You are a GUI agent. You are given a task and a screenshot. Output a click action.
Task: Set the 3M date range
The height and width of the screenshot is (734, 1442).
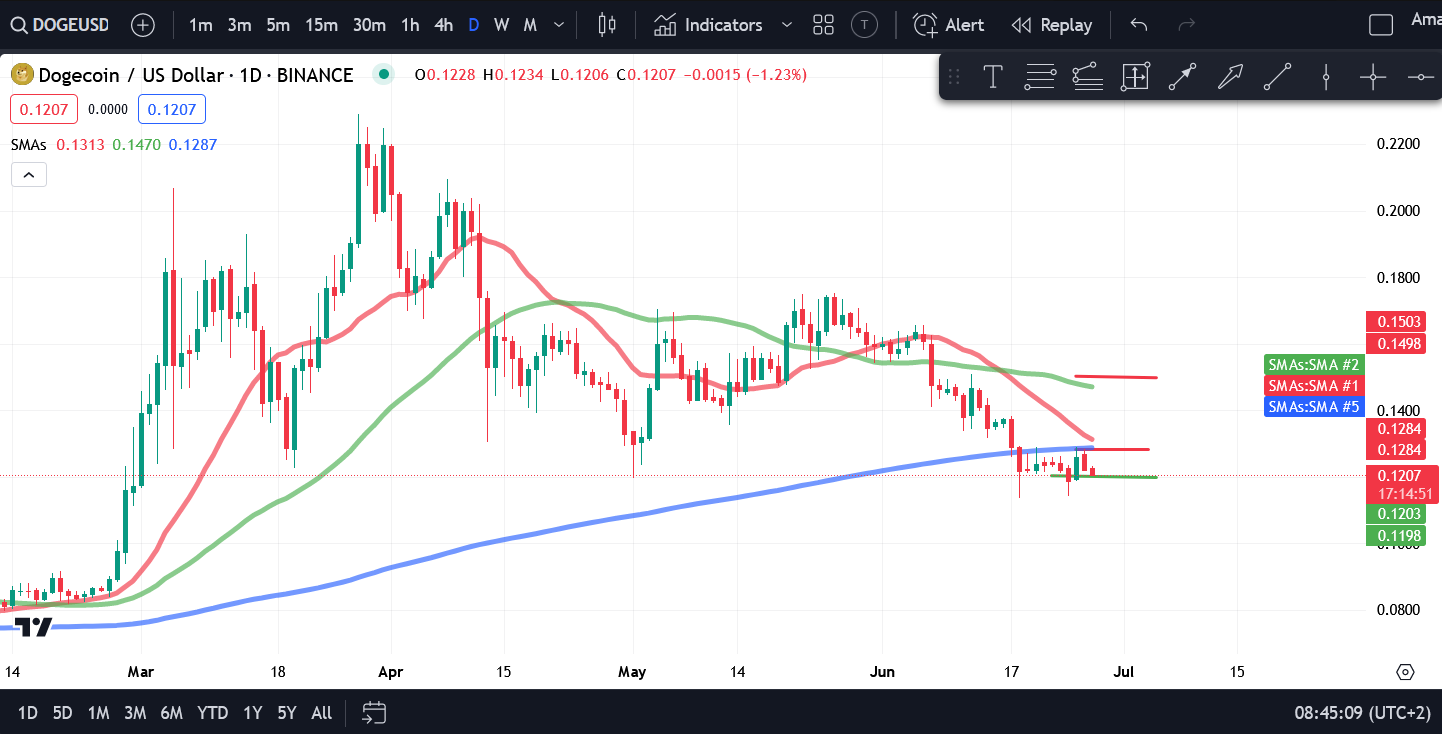[x=135, y=713]
